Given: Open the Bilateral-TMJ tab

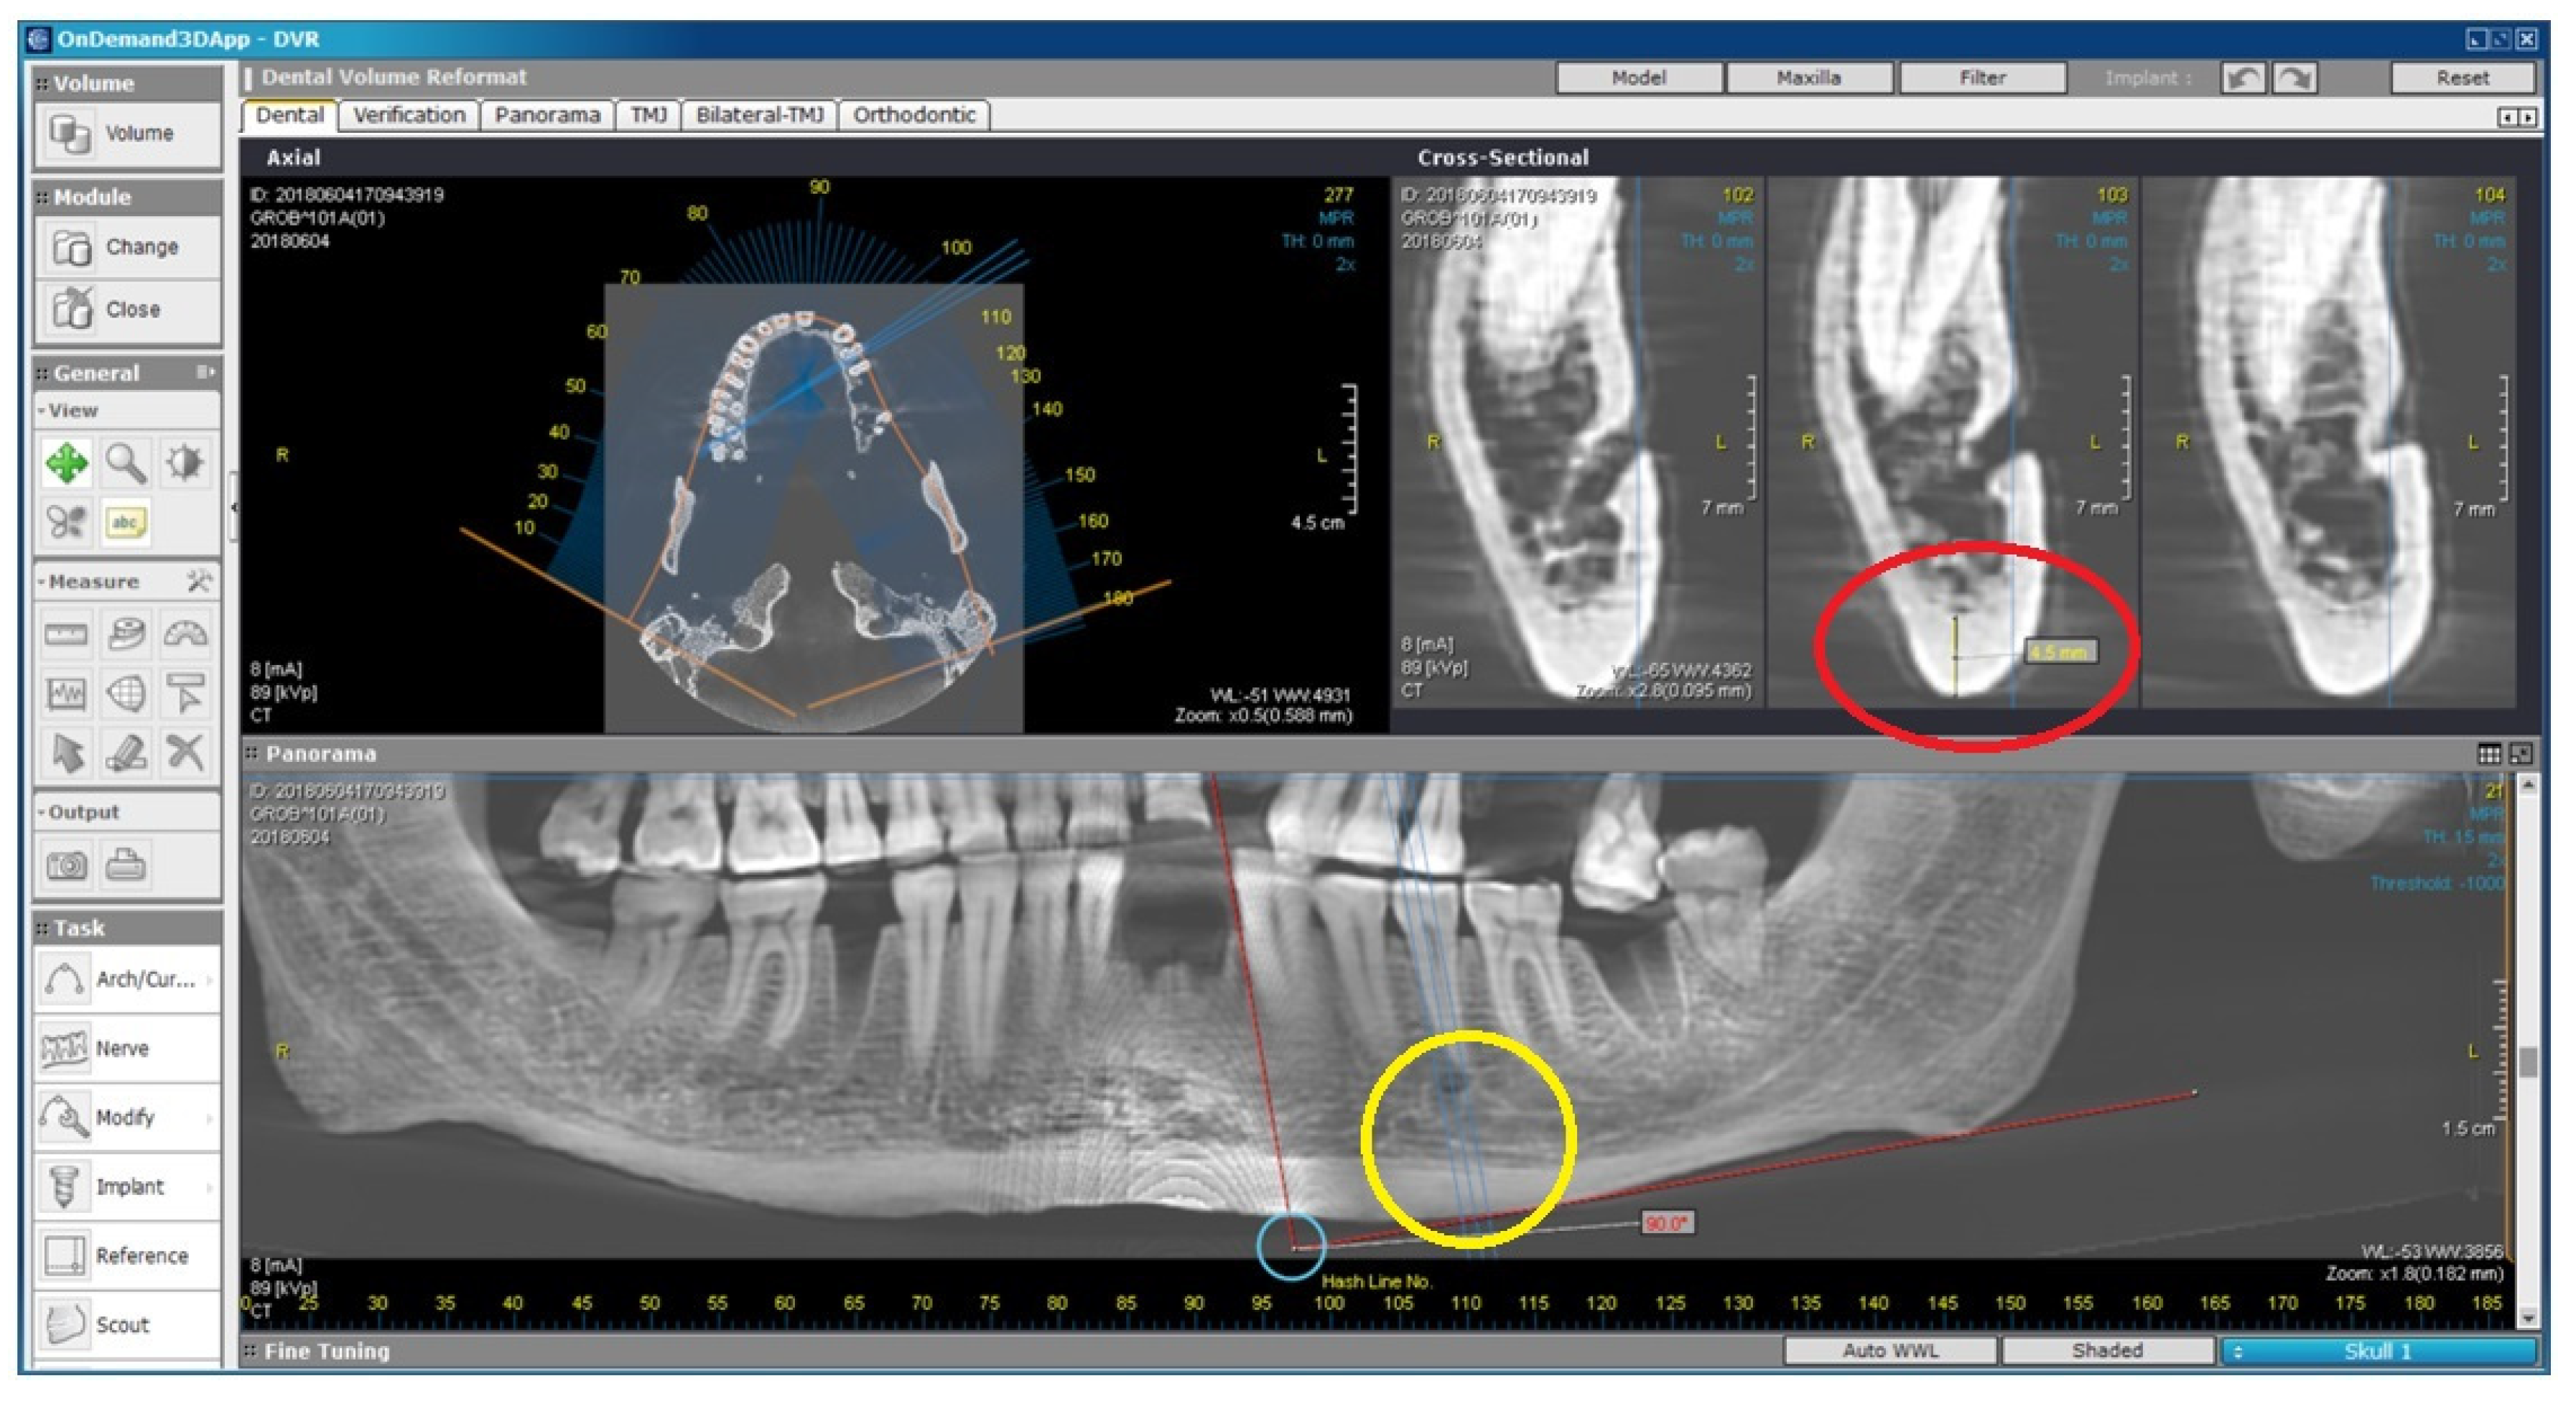Looking at the screenshot, I should click(759, 115).
